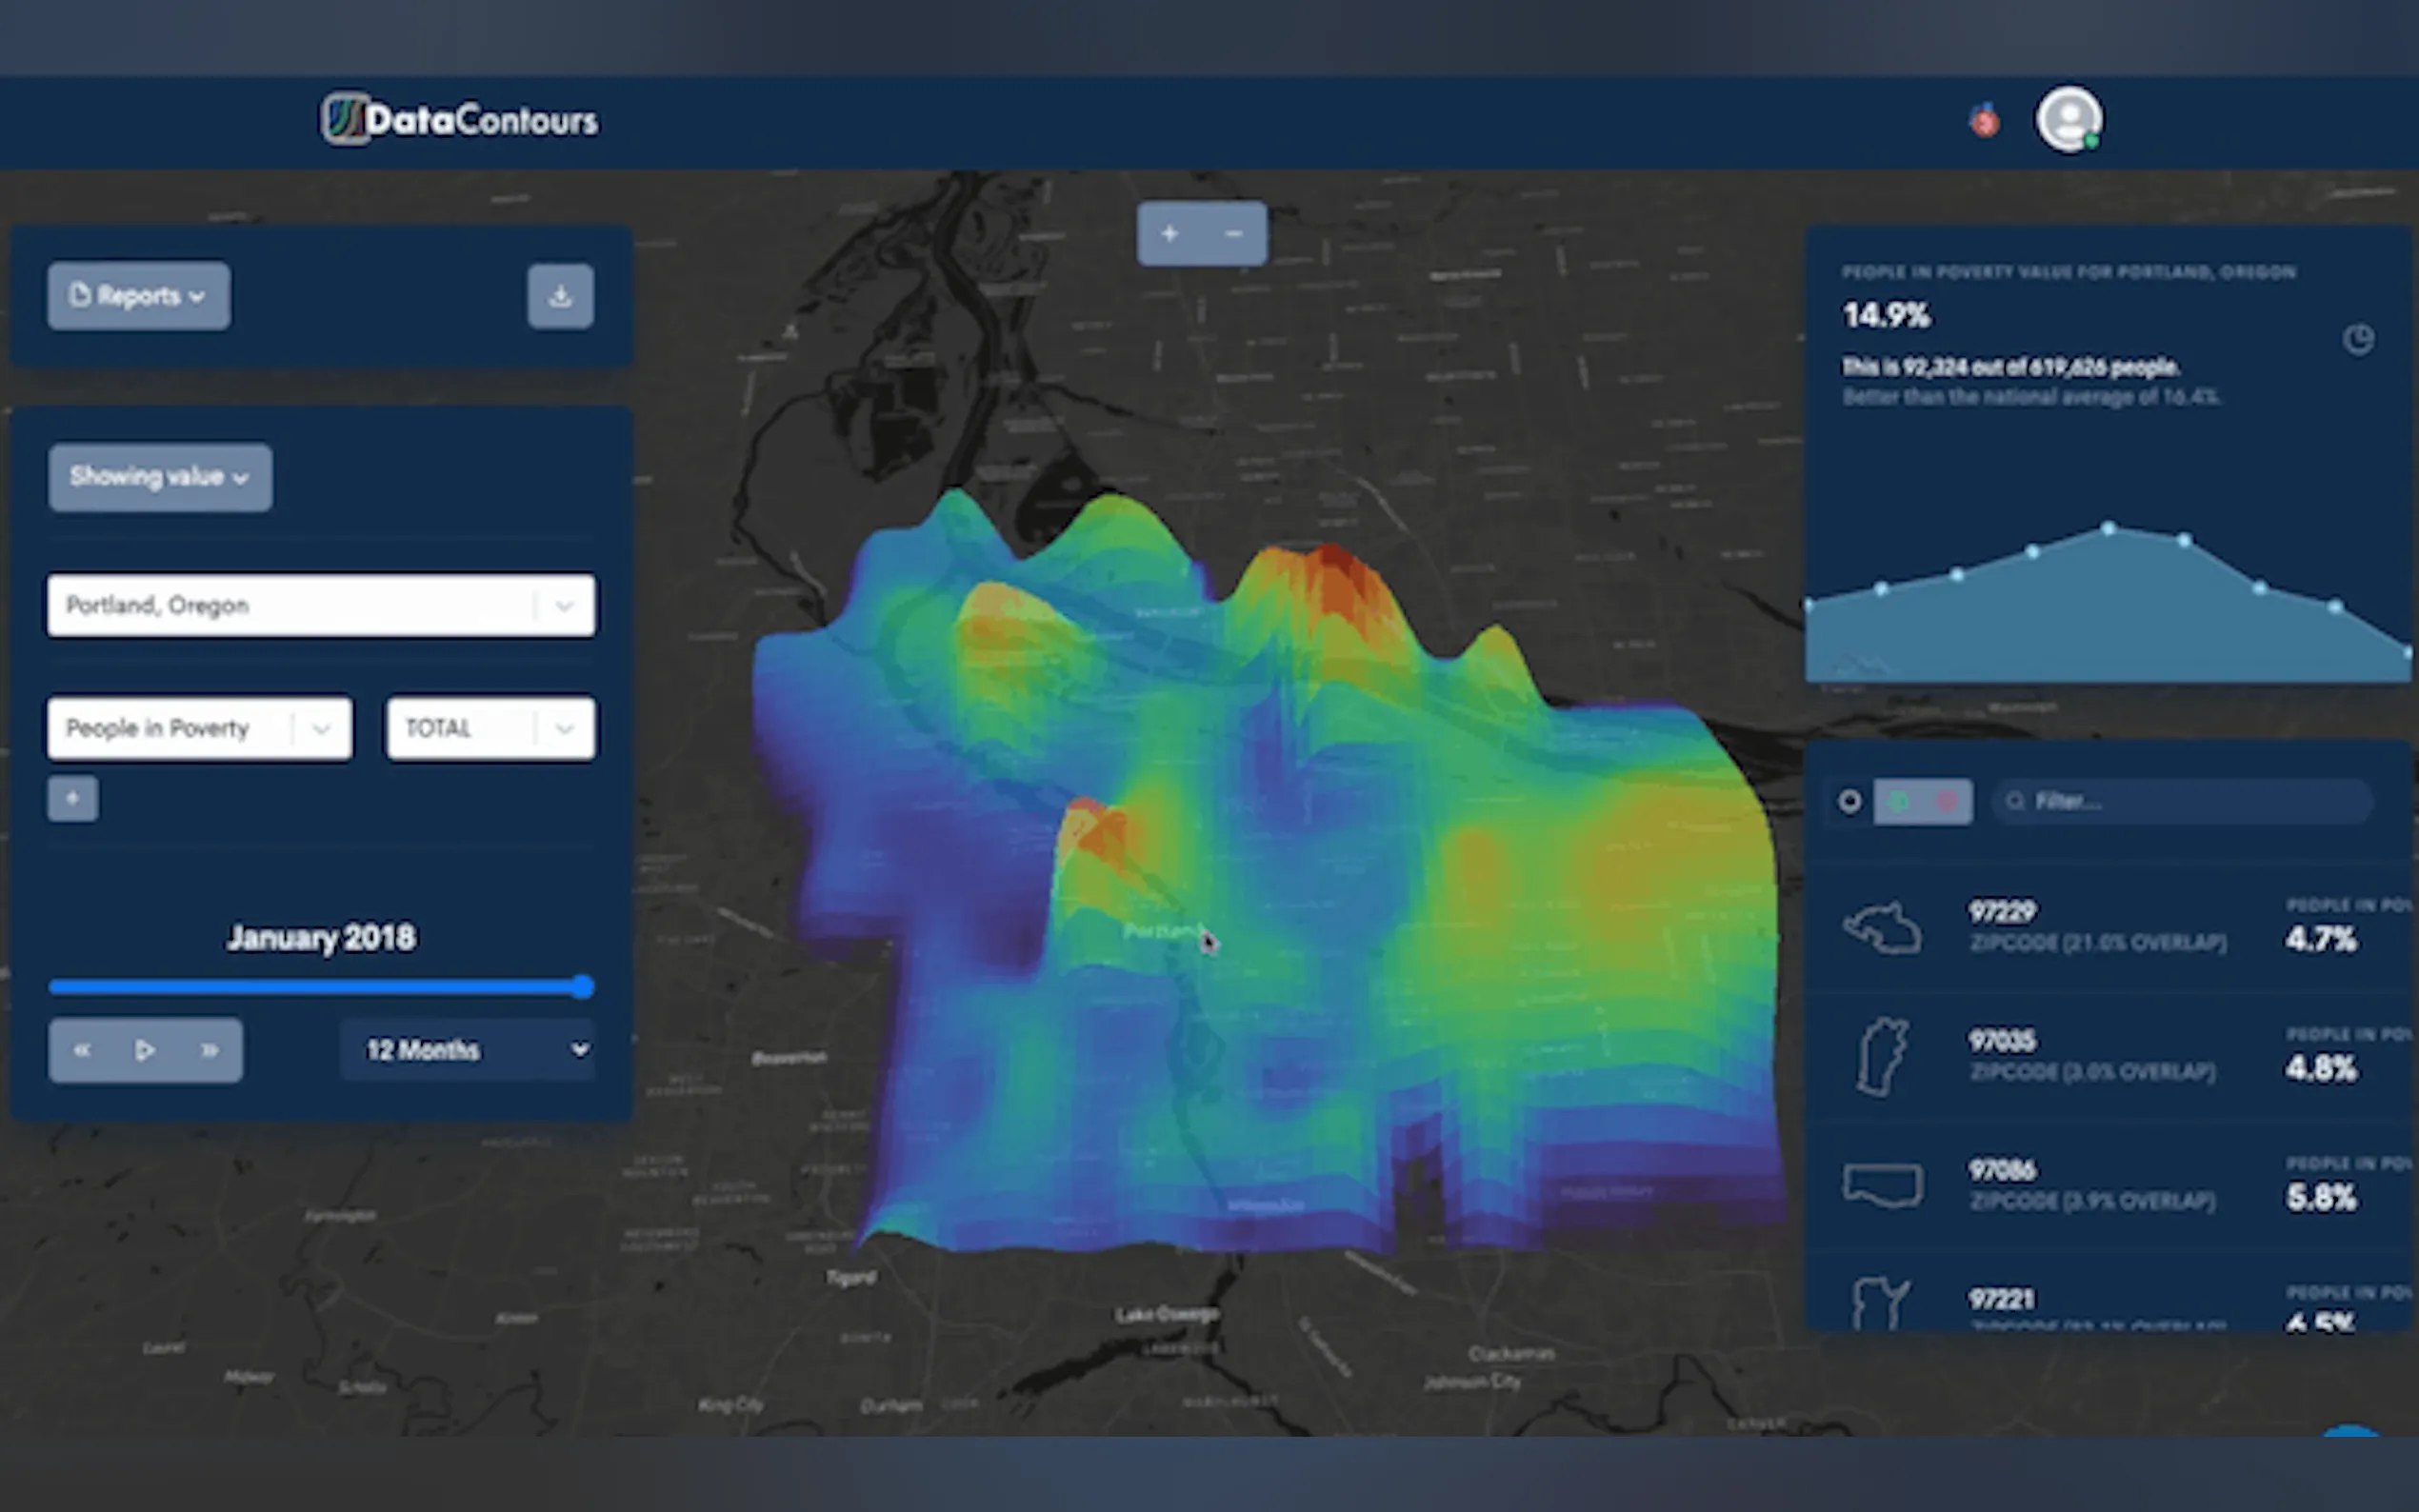Click the Filter search field

click(x=2180, y=801)
